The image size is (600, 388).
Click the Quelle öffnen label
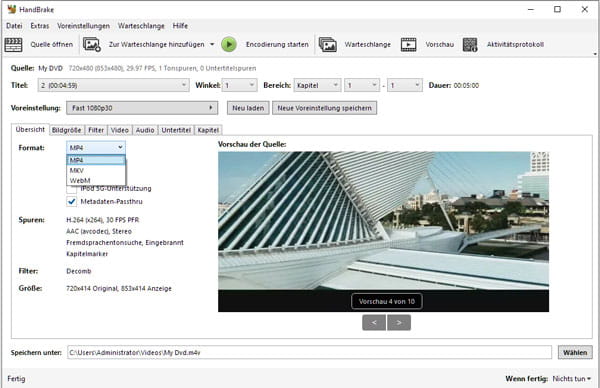click(x=52, y=44)
